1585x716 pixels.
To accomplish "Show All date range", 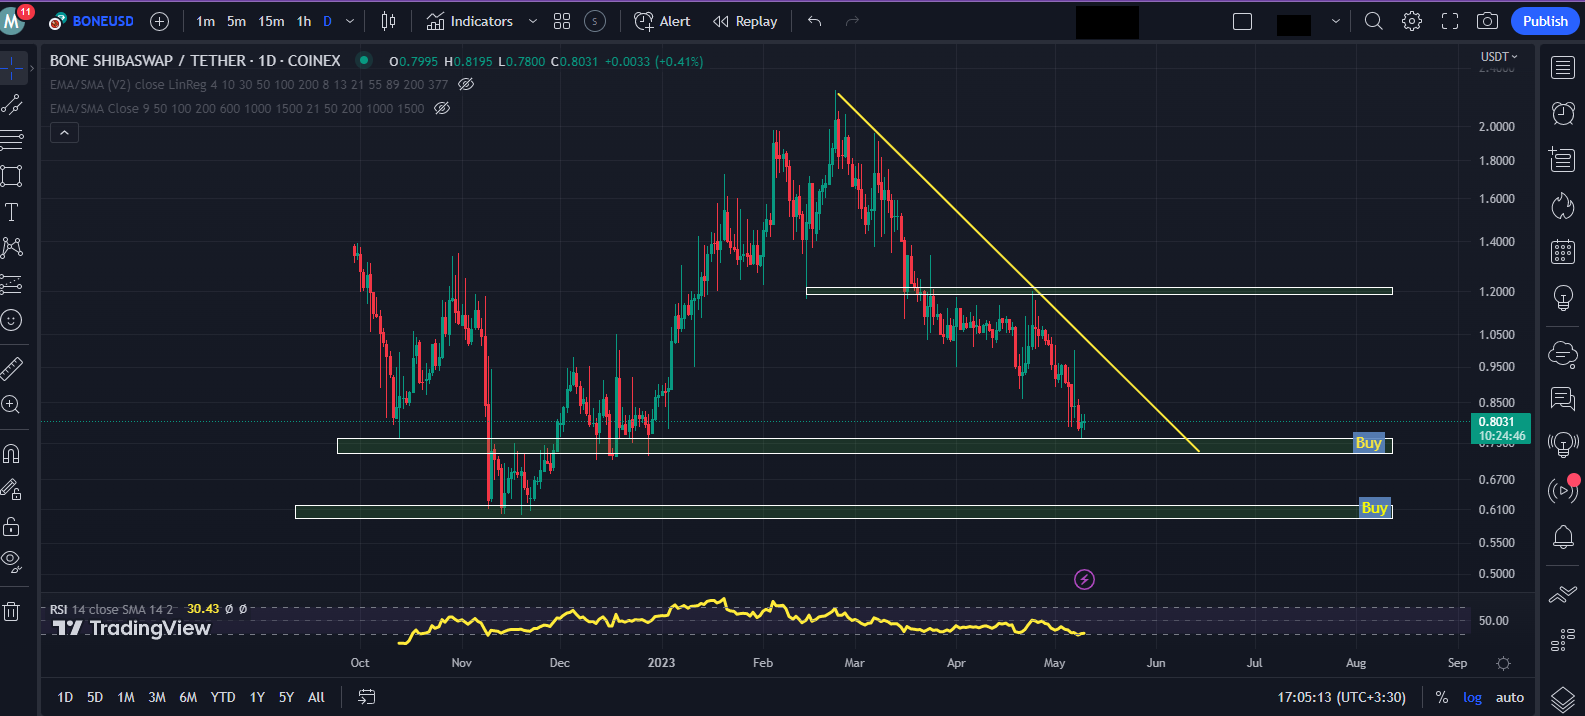I will (x=316, y=697).
